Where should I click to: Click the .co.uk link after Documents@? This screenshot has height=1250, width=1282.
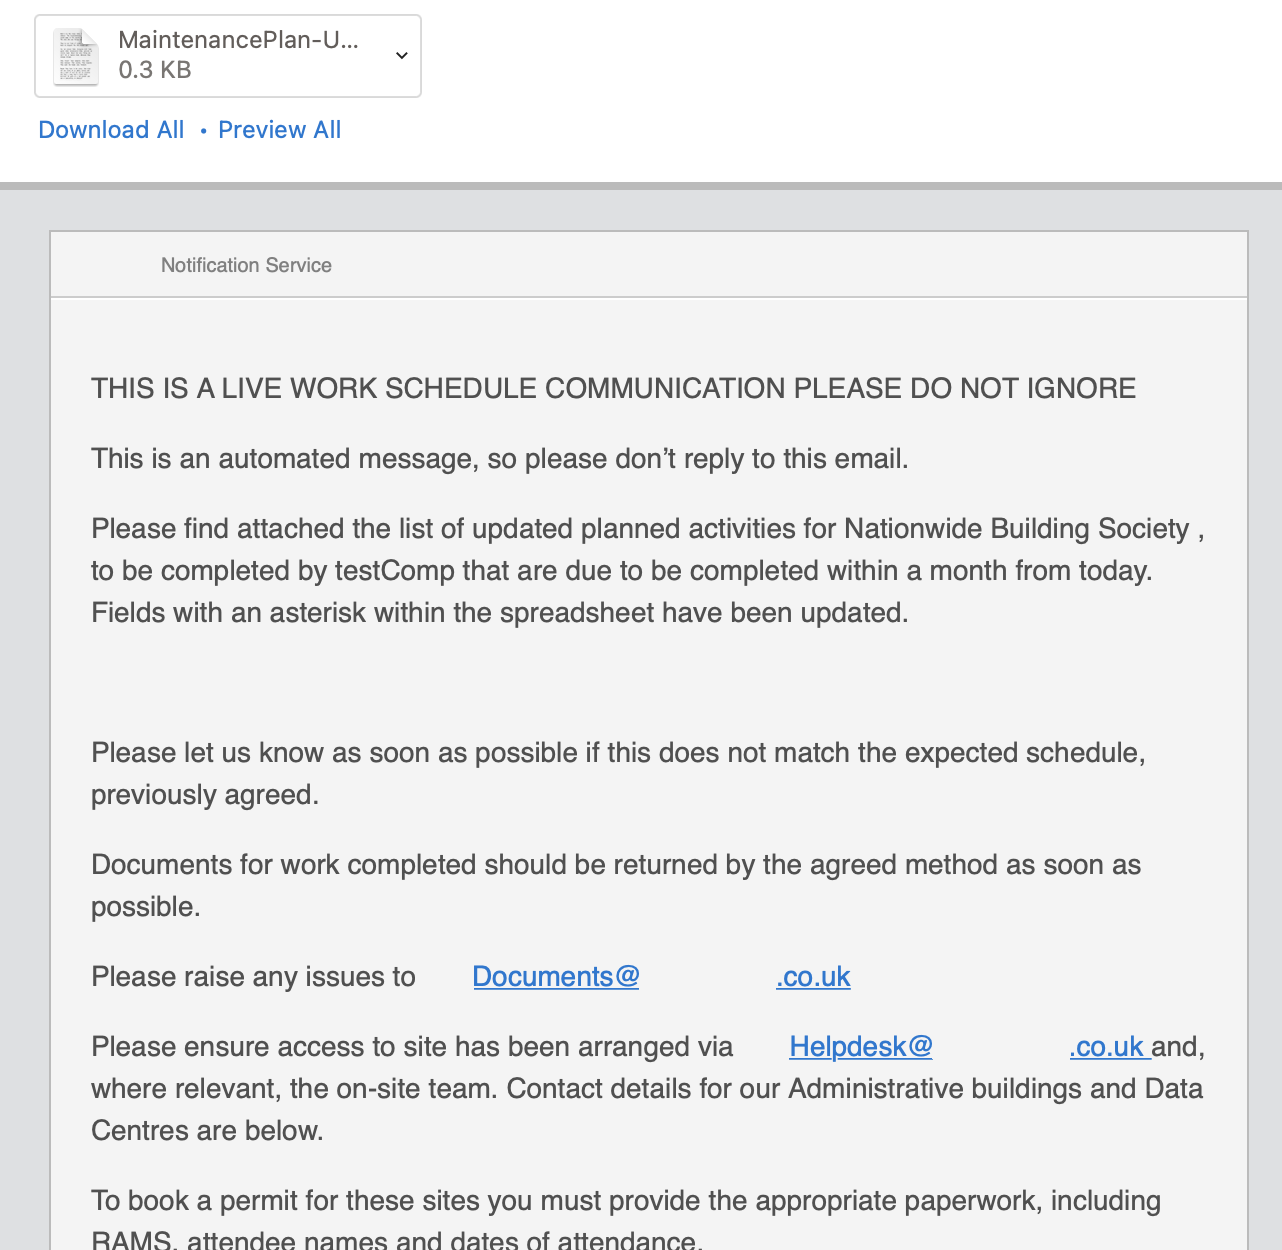813,977
